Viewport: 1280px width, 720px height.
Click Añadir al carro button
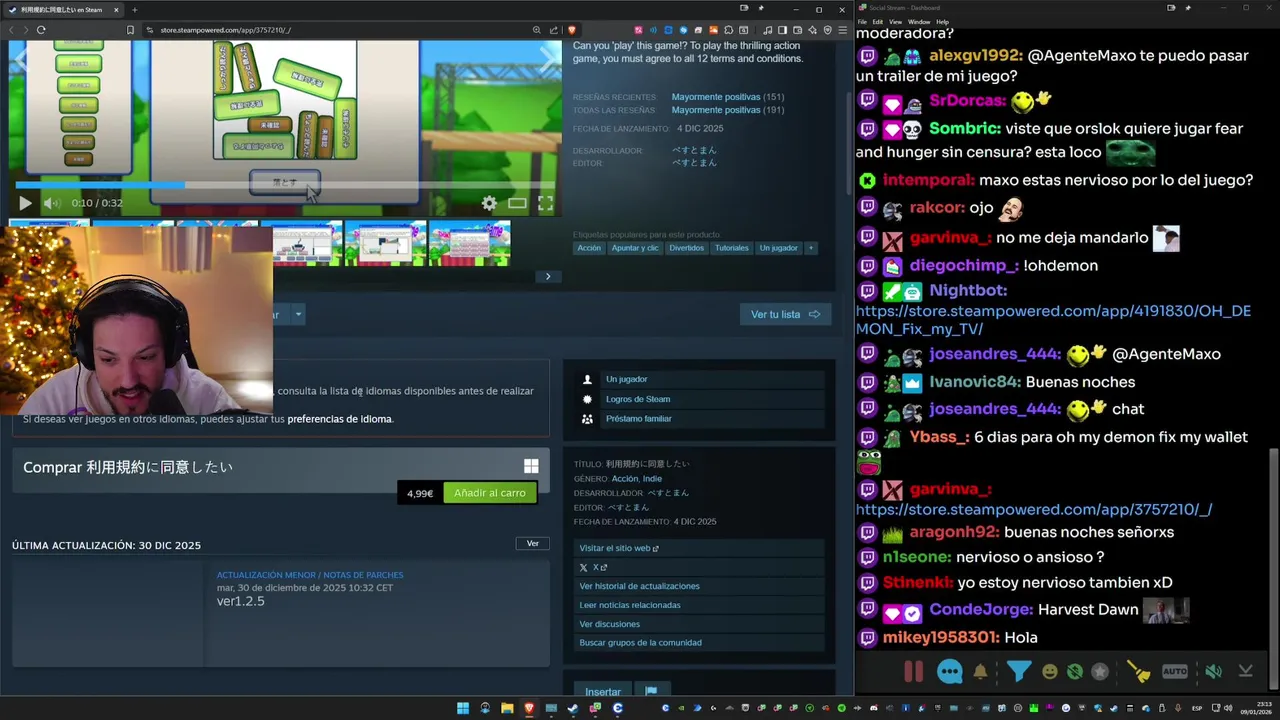[490, 493]
